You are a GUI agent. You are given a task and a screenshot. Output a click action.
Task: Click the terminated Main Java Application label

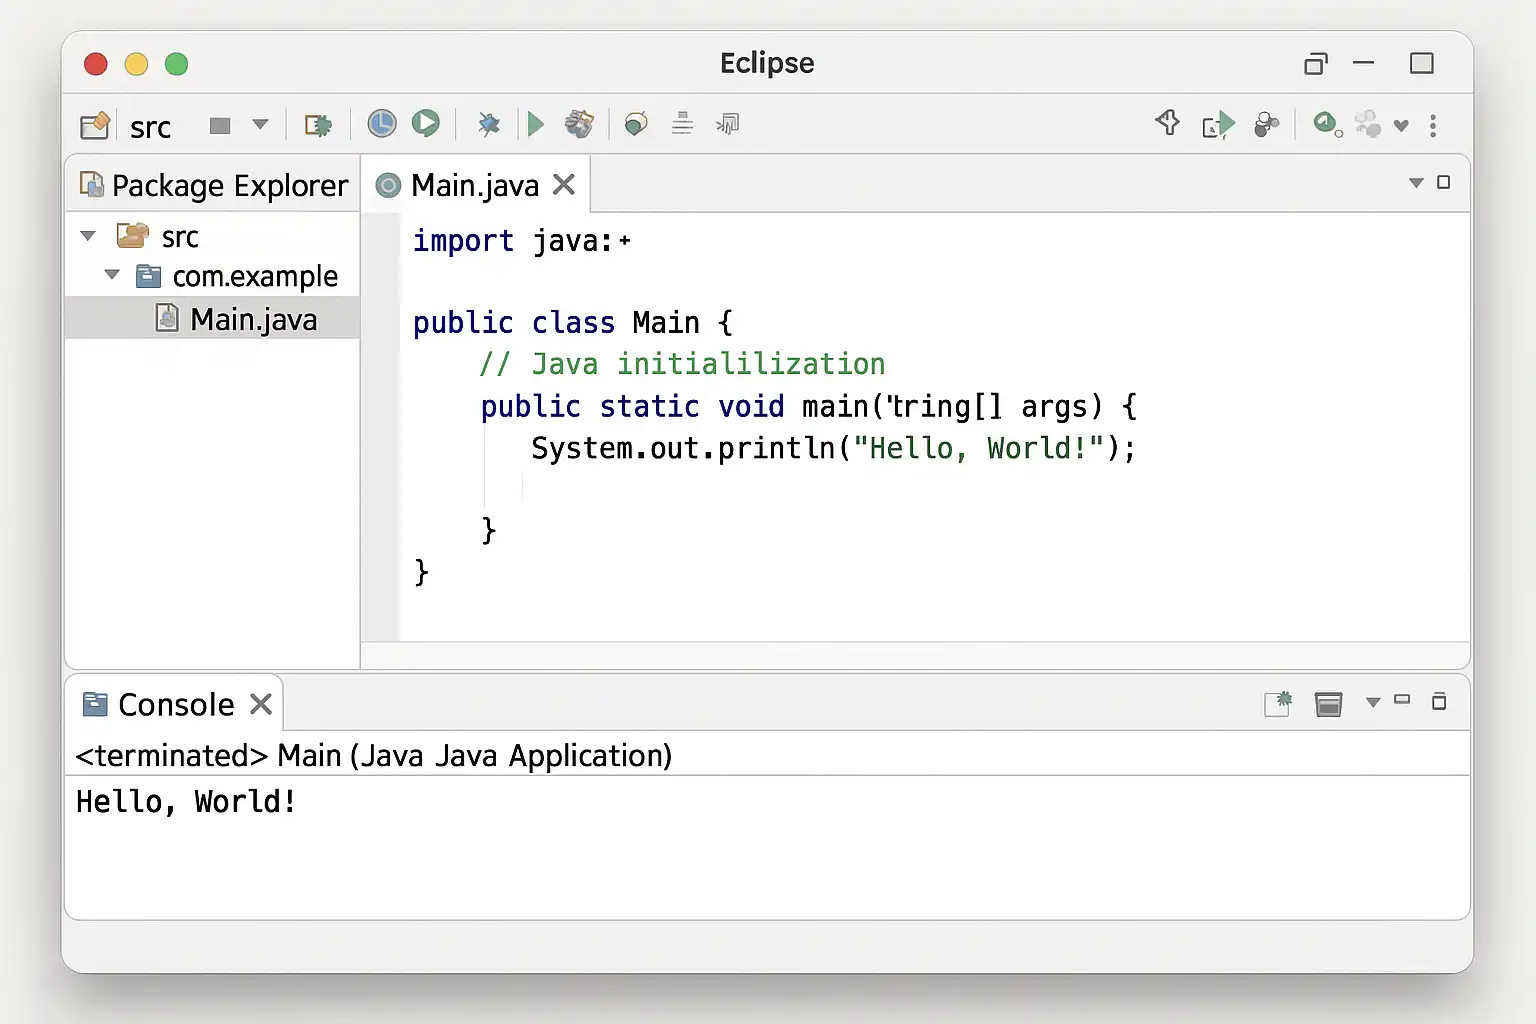click(373, 756)
